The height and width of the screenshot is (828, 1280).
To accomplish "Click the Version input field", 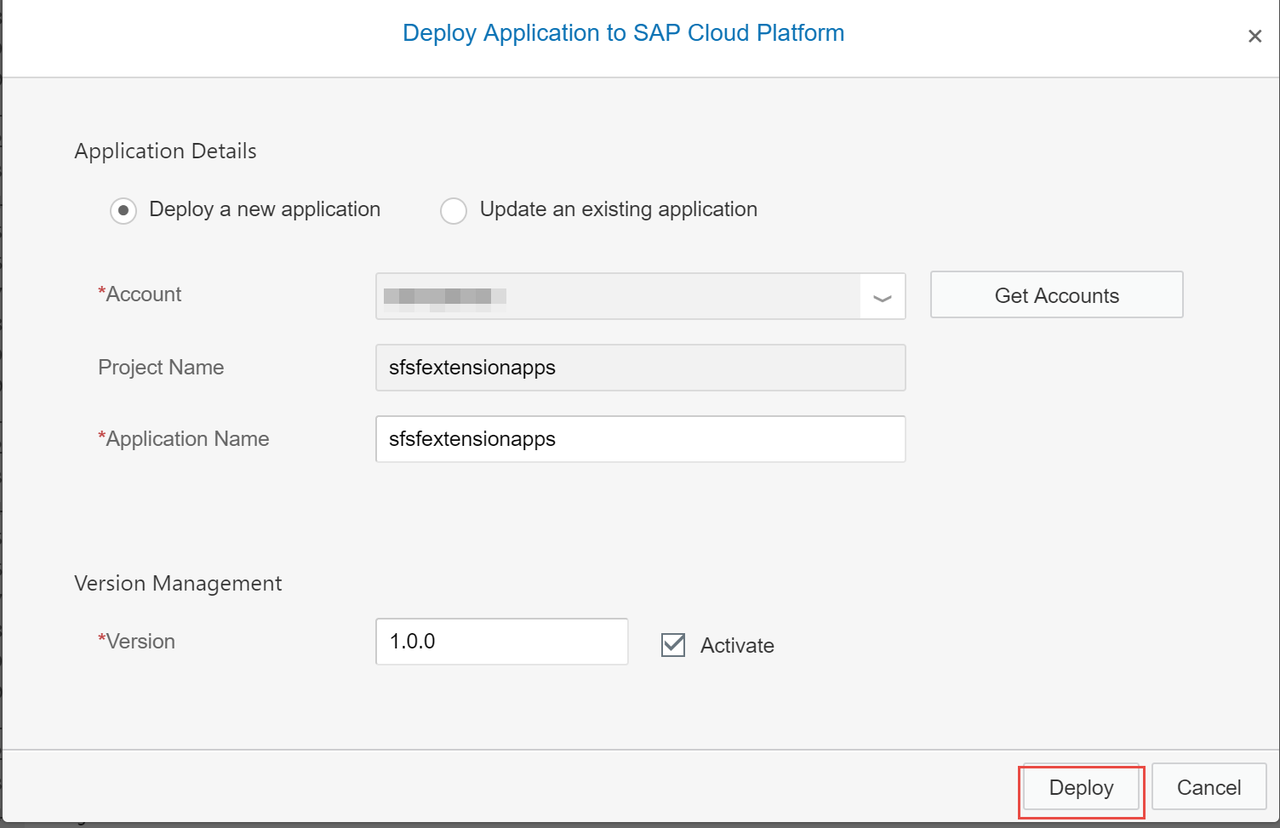I will click(x=502, y=641).
